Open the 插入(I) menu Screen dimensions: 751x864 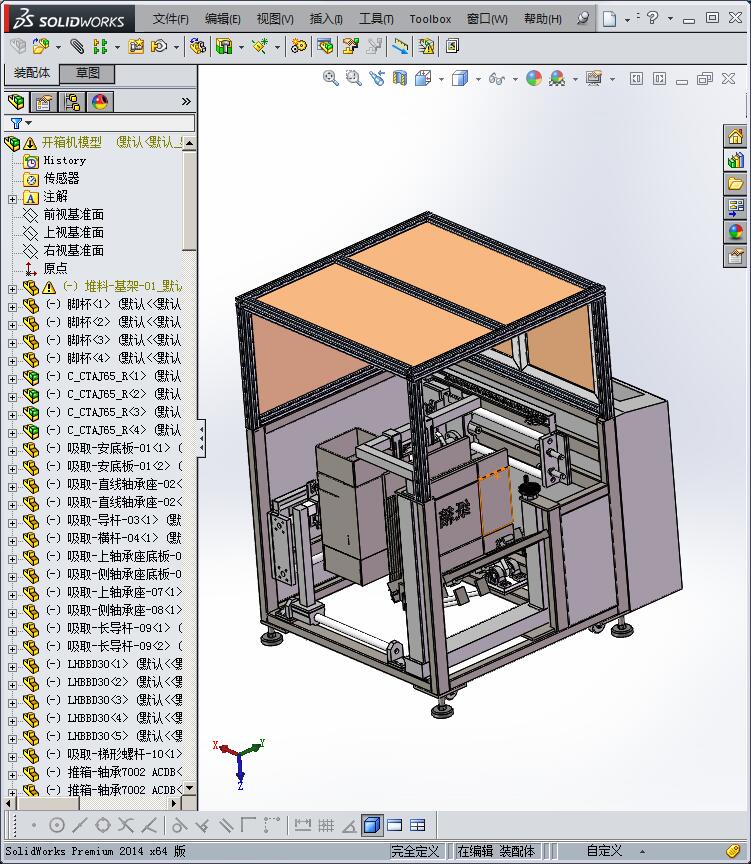click(326, 19)
